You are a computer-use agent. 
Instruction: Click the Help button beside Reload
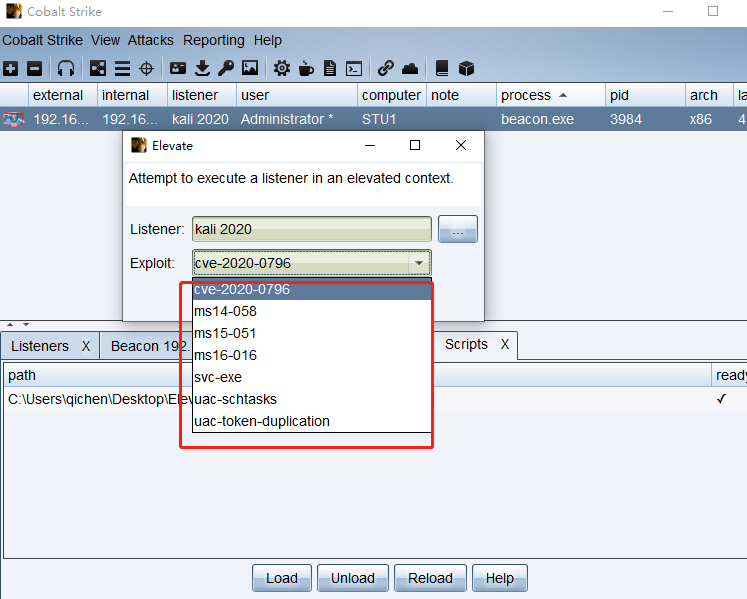click(500, 578)
